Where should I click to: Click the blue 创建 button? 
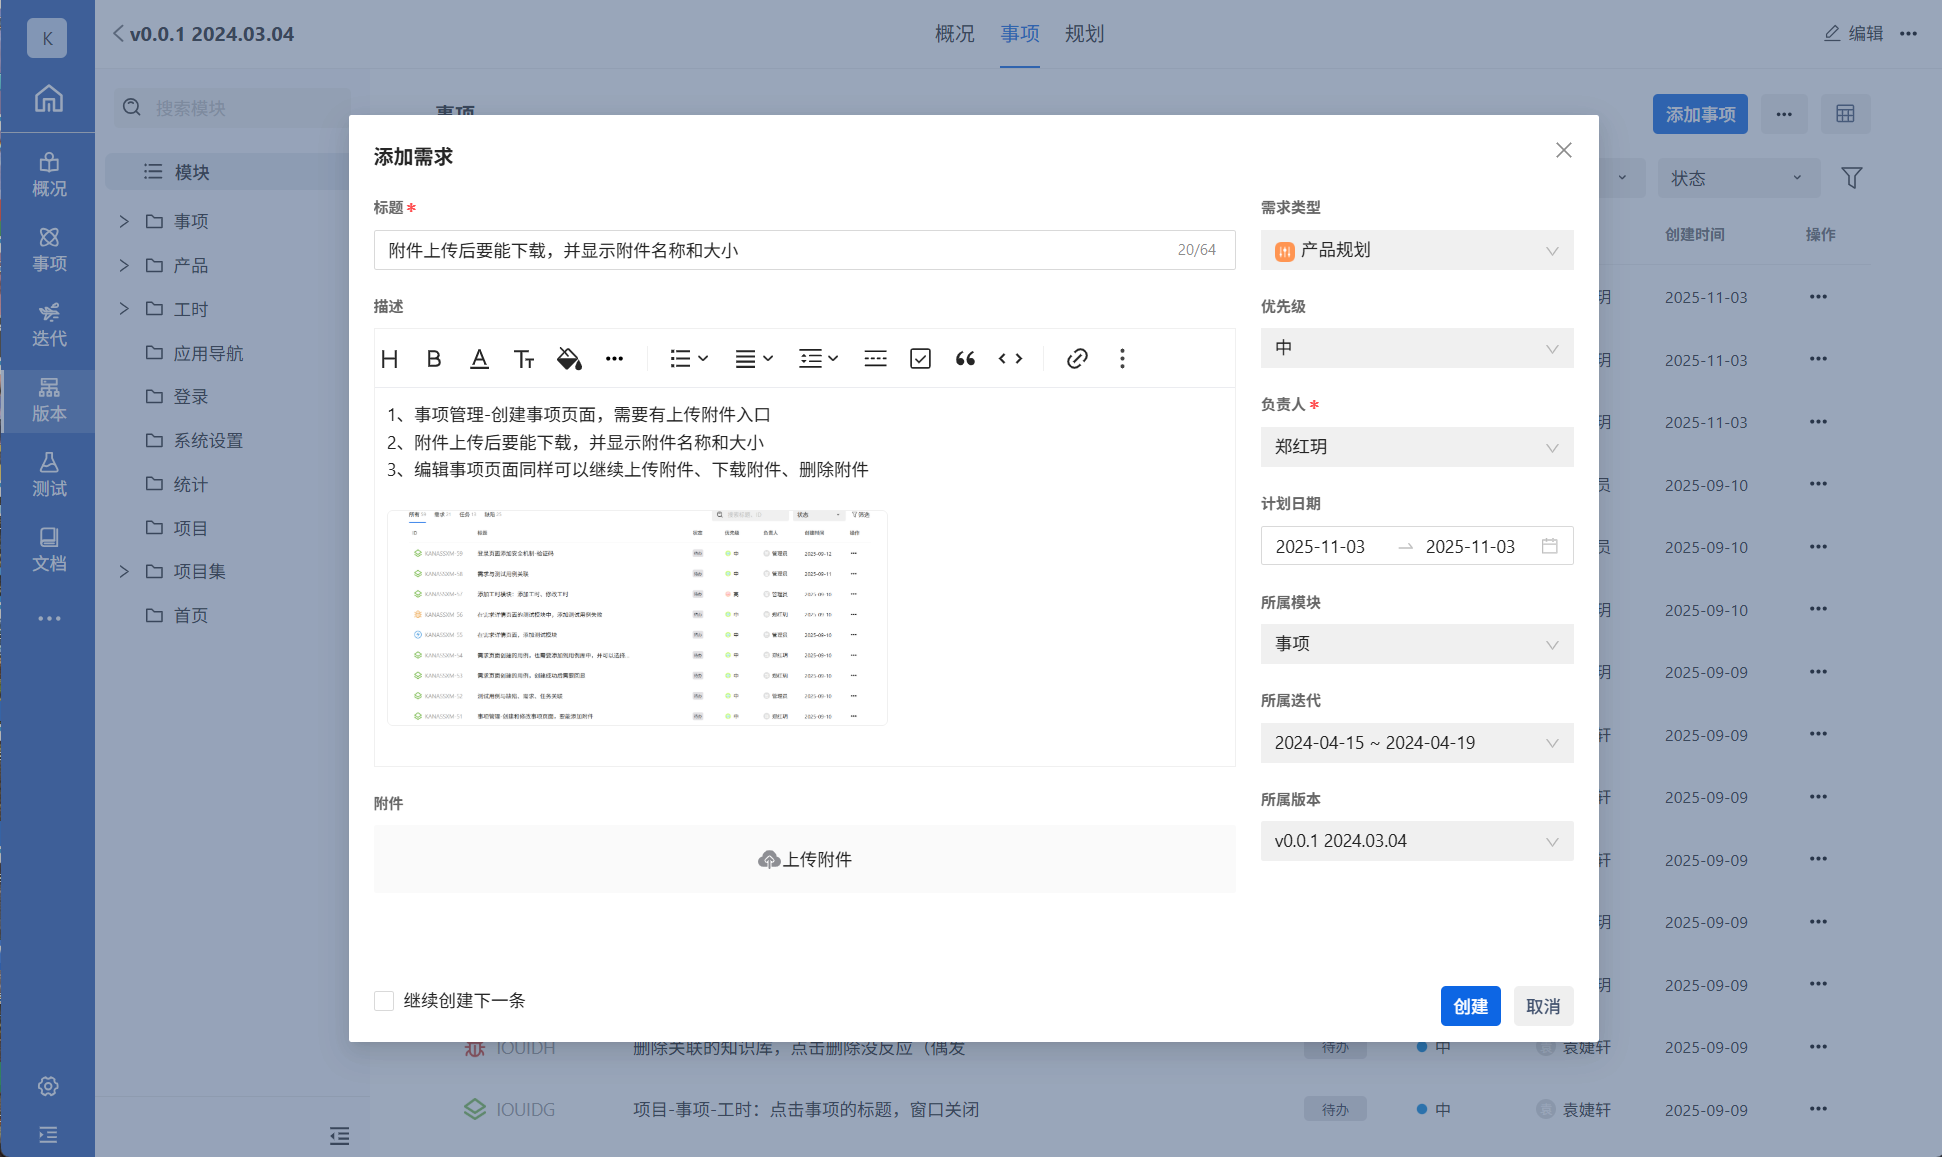[x=1470, y=1006]
